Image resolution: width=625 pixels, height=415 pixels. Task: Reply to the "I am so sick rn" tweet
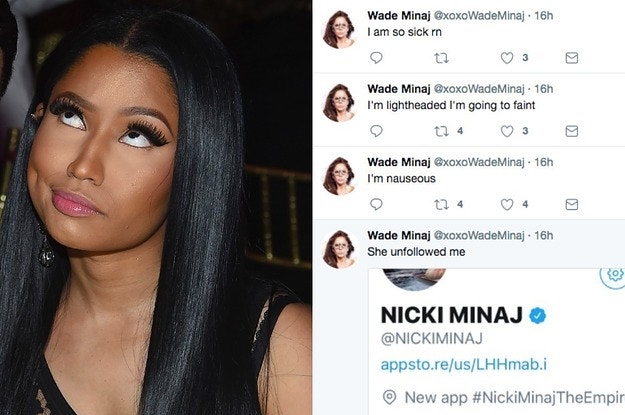pyautogui.click(x=376, y=58)
